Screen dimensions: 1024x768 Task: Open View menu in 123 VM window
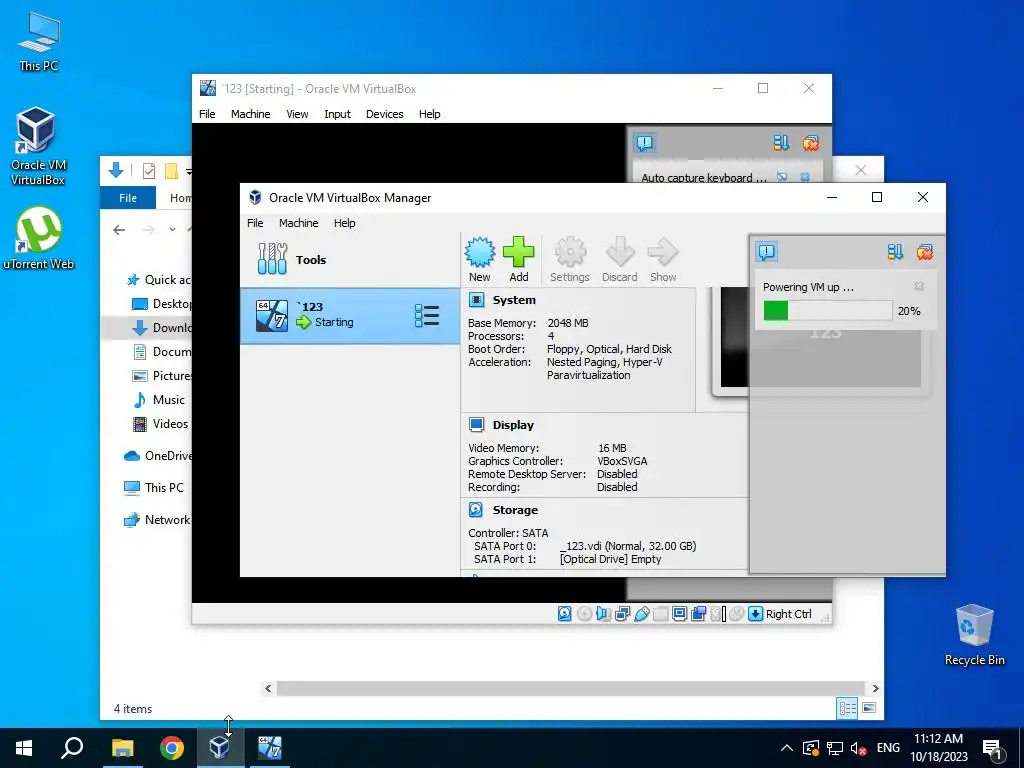coord(297,114)
